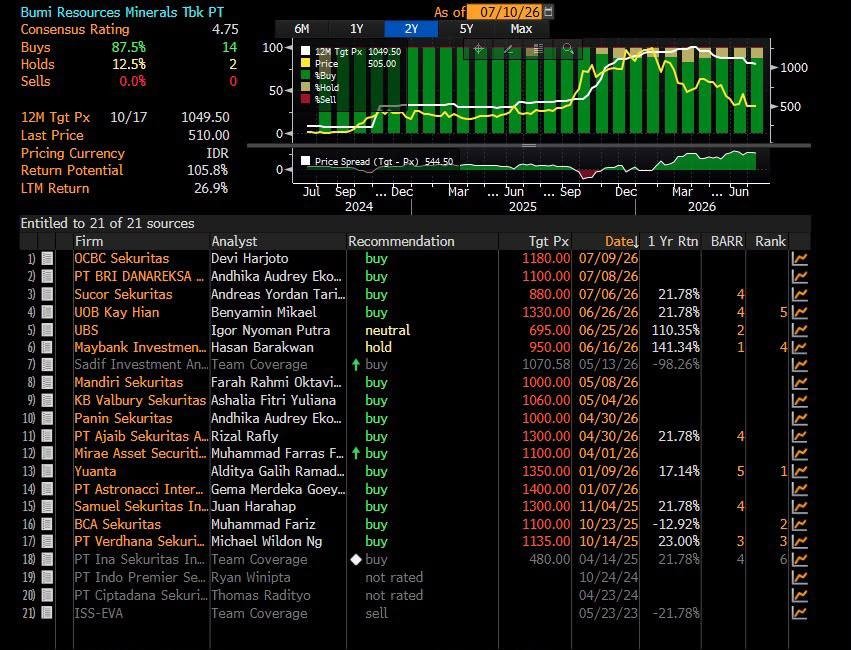Viewport: 851px width, 650px height.
Task: Activate the chart crosshair tool
Action: coord(479,49)
